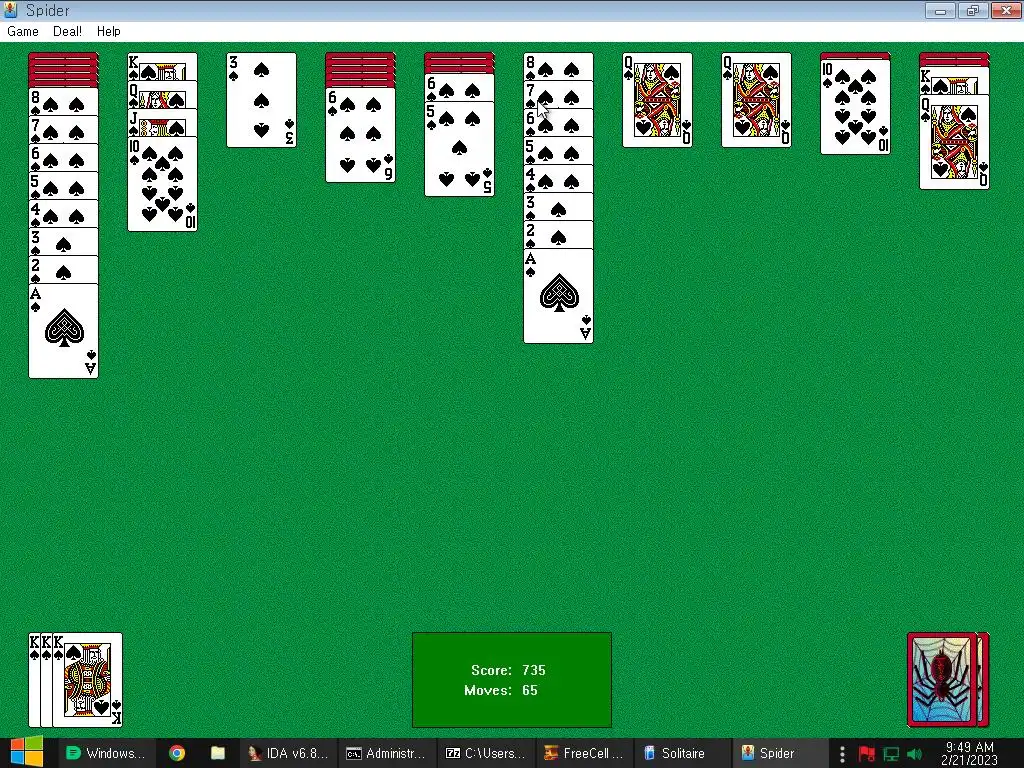Image resolution: width=1024 pixels, height=768 pixels.
Task: Select the Queen of spades in eighth column
Action: (756, 100)
